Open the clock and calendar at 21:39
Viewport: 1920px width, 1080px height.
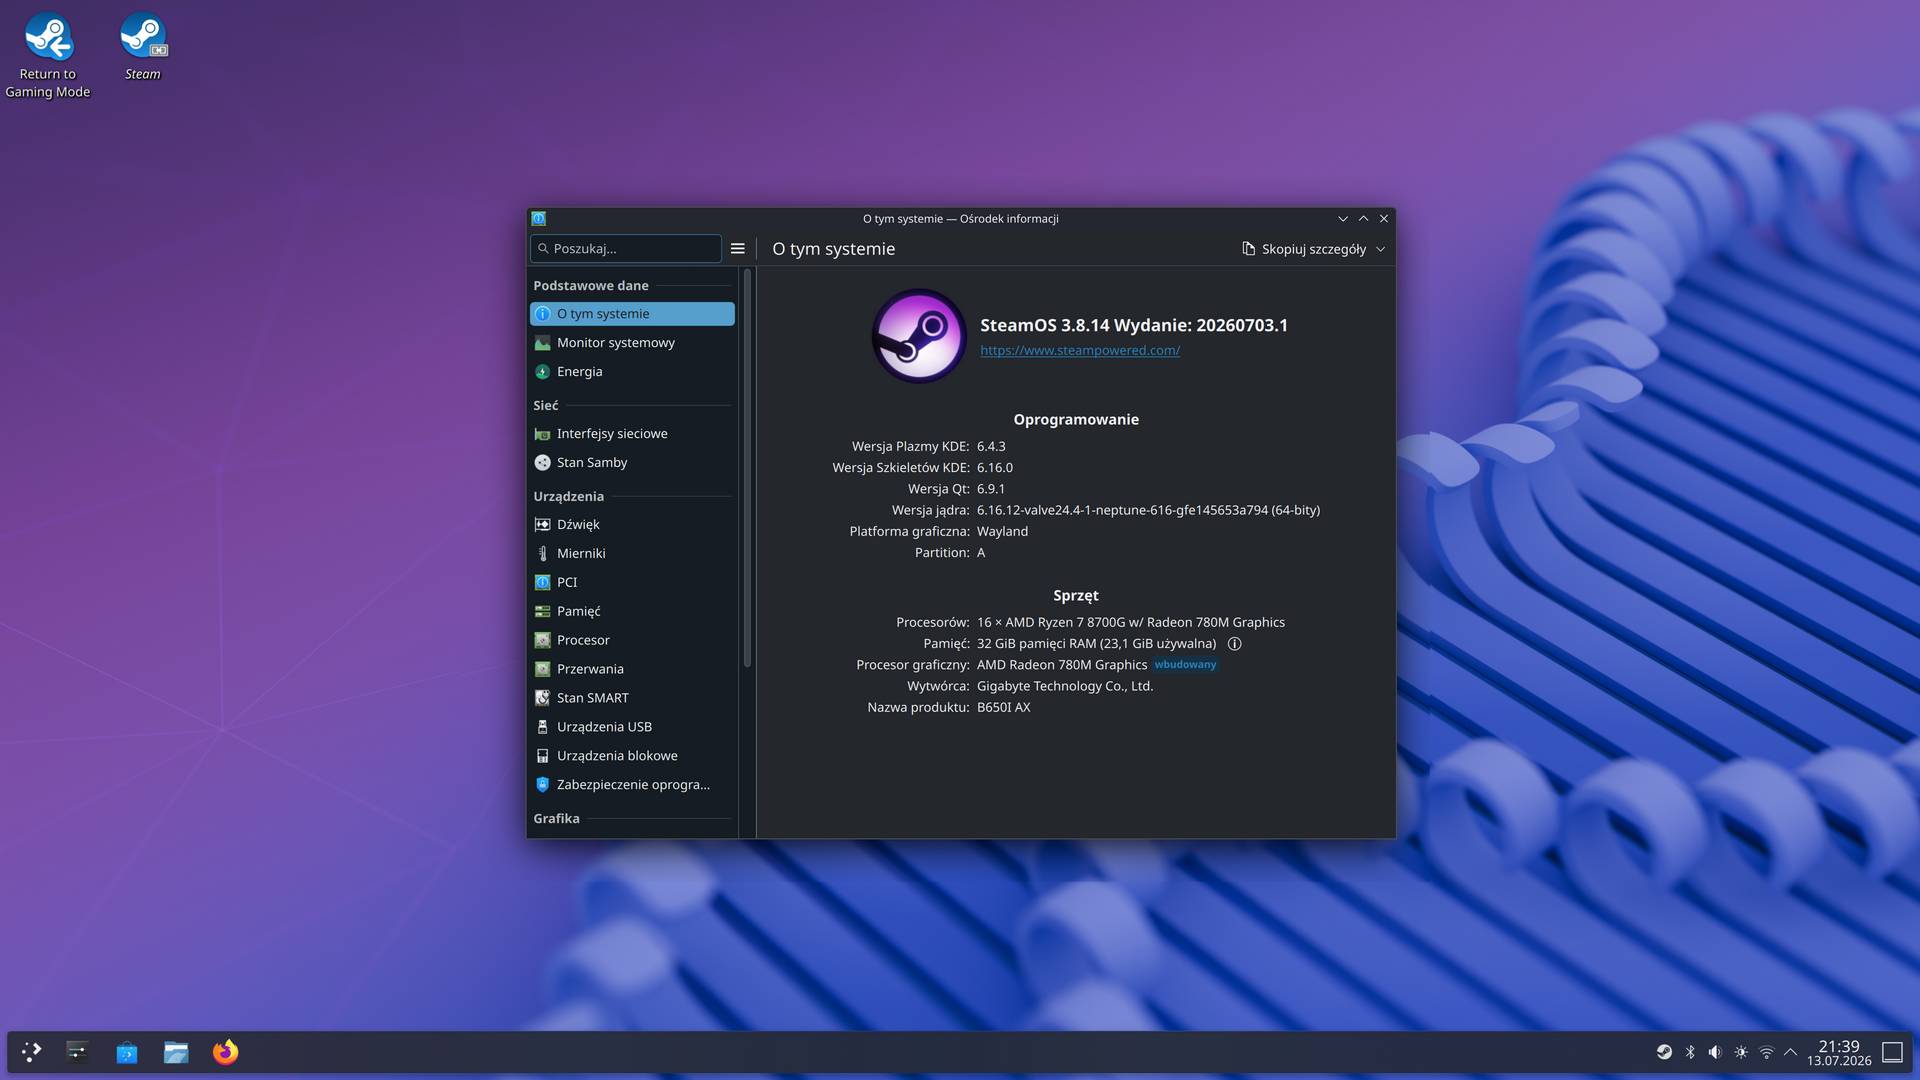coord(1839,1052)
